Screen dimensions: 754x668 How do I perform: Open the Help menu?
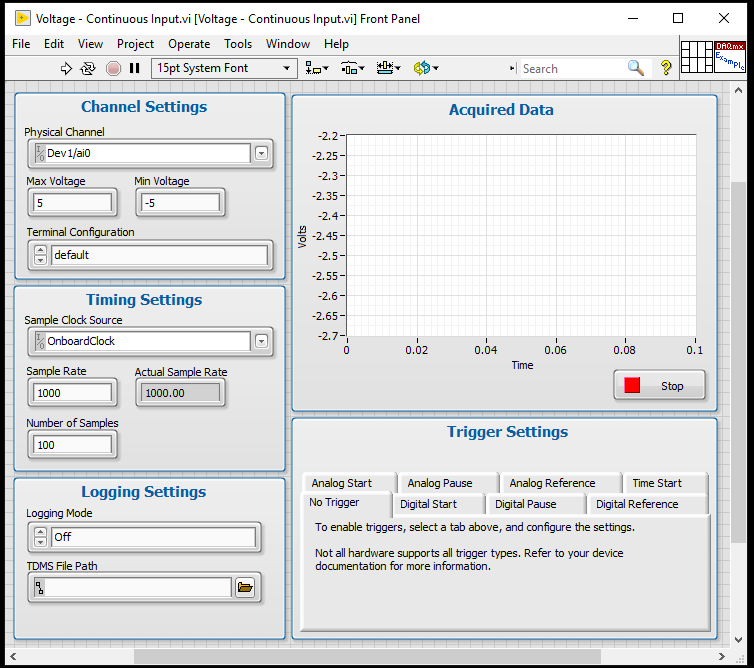[336, 44]
